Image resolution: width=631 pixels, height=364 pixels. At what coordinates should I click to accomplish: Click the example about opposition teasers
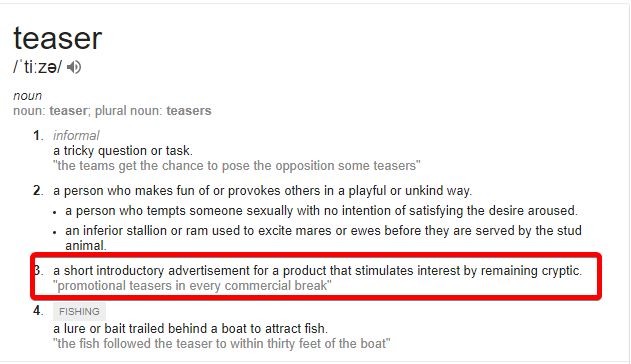(x=237, y=166)
